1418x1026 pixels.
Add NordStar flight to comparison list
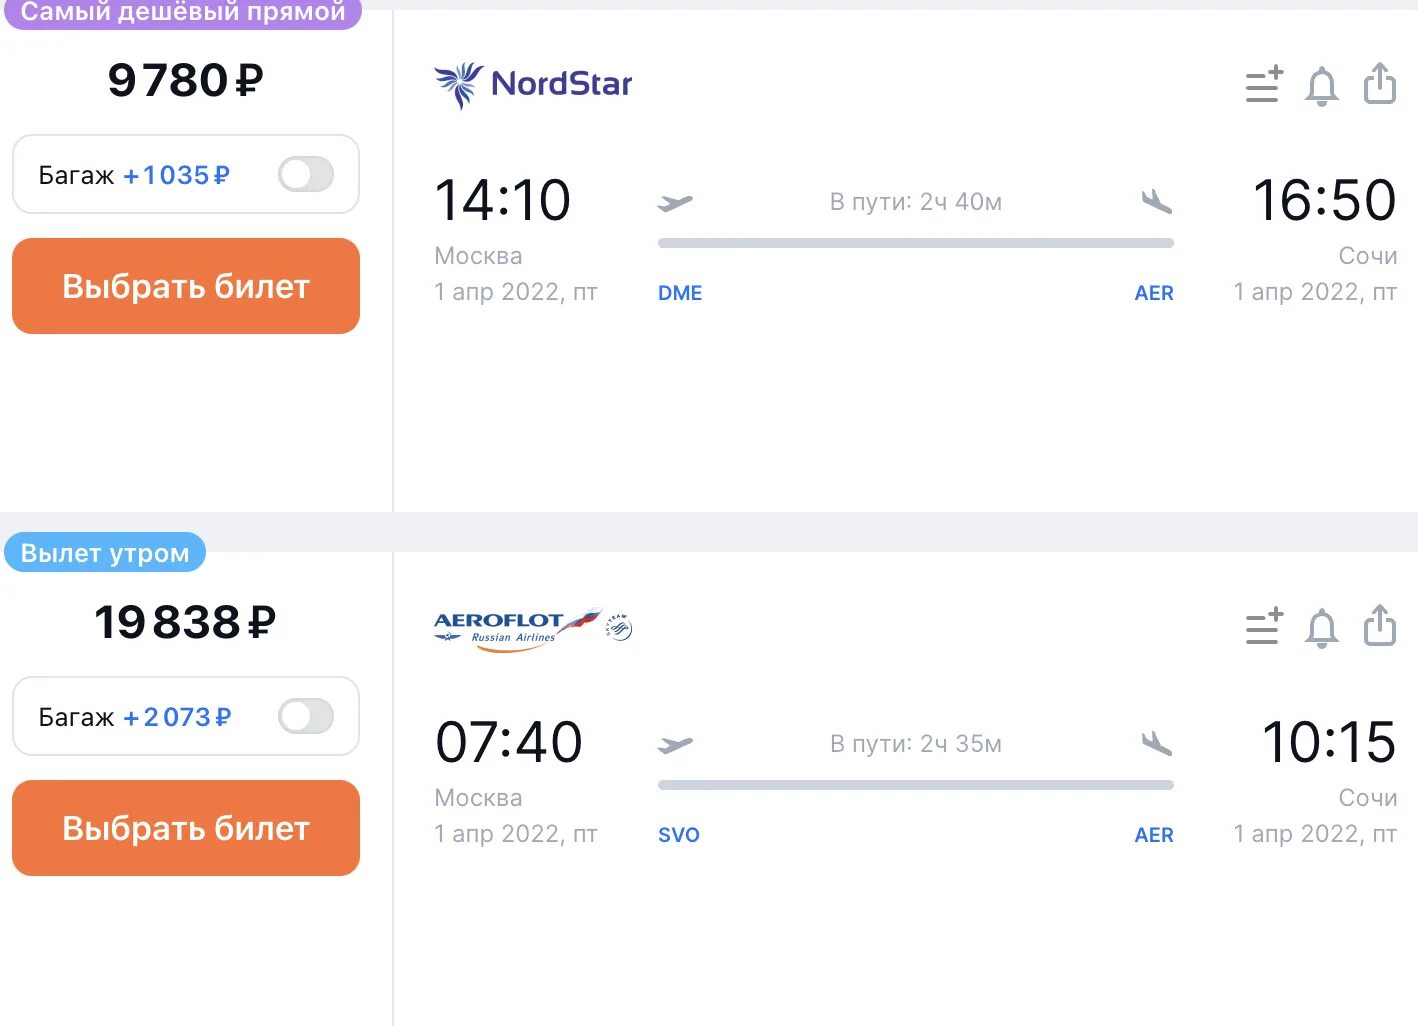(x=1264, y=85)
